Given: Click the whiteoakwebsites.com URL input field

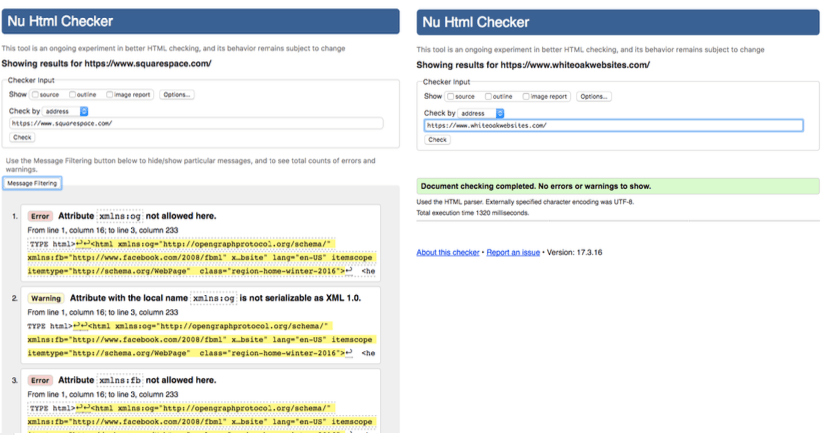Looking at the screenshot, I should (x=614, y=125).
